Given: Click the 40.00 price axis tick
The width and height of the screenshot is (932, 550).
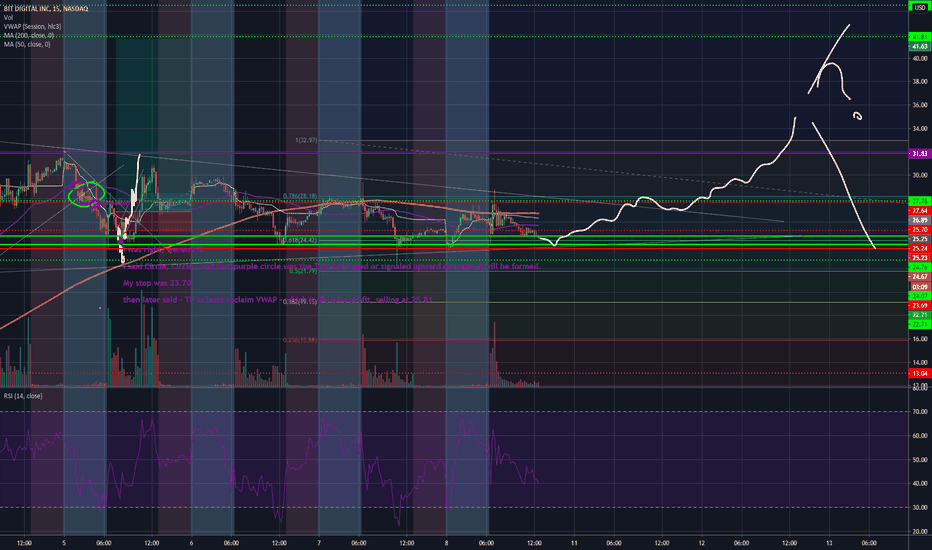Looking at the screenshot, I should tap(920, 58).
